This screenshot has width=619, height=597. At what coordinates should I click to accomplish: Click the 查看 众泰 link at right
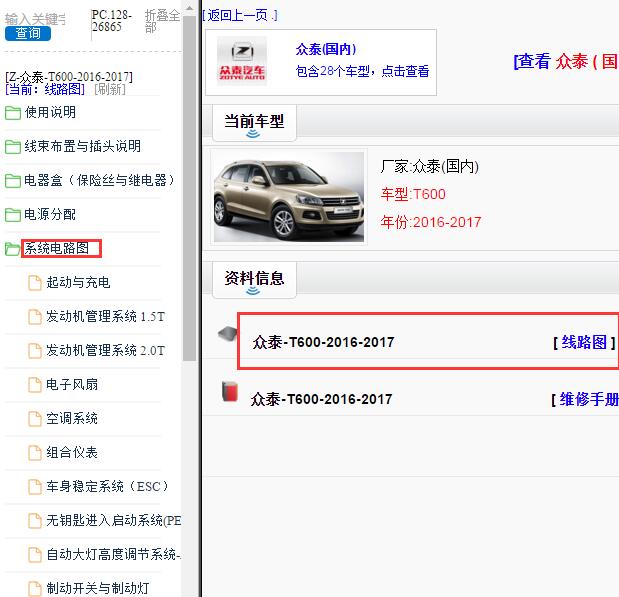coord(566,62)
